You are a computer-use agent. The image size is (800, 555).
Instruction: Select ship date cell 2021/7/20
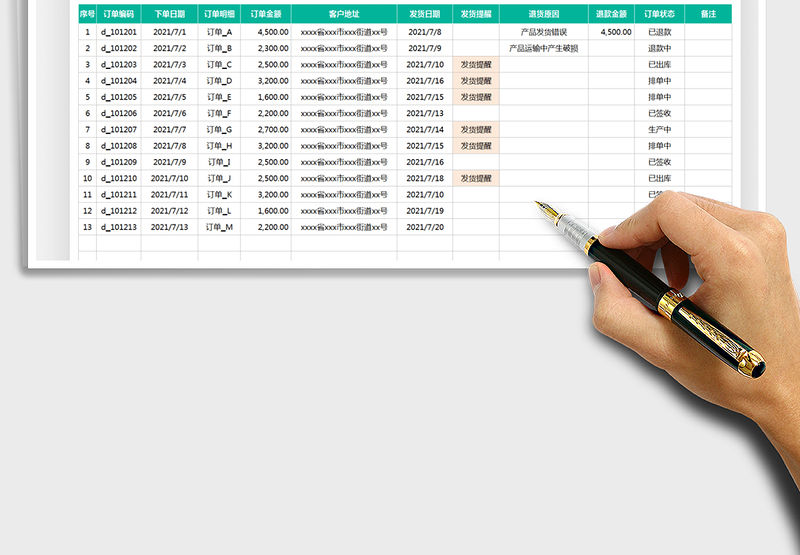point(425,227)
